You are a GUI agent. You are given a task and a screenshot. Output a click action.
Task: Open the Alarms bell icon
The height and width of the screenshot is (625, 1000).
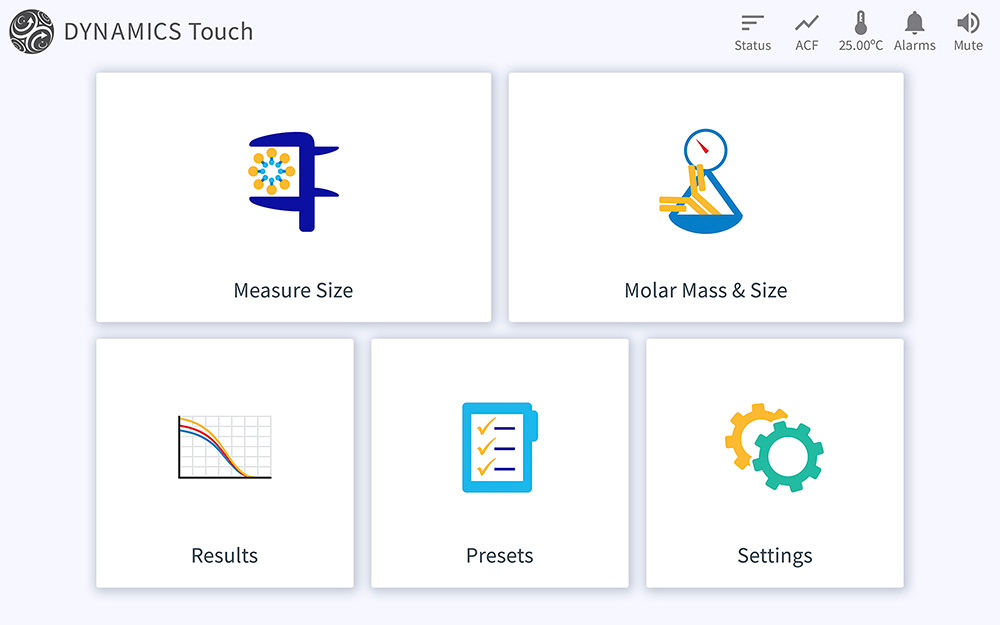pos(914,22)
